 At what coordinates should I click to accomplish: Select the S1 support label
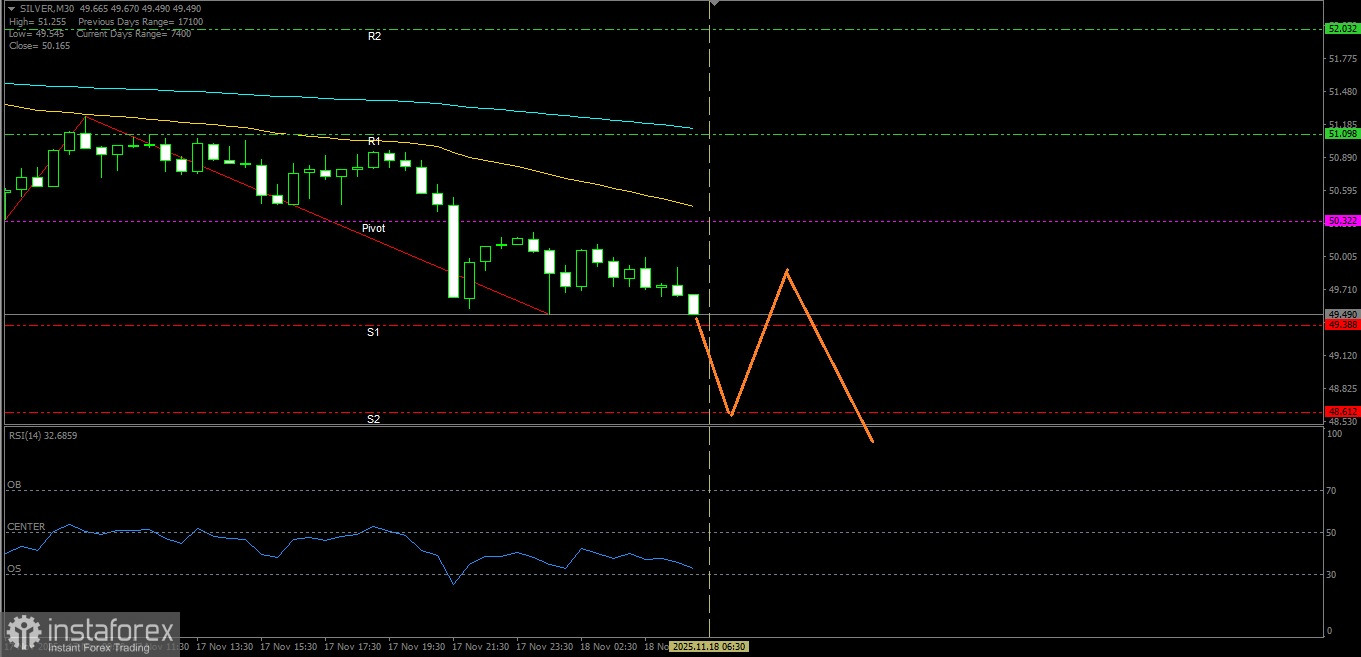click(x=373, y=331)
